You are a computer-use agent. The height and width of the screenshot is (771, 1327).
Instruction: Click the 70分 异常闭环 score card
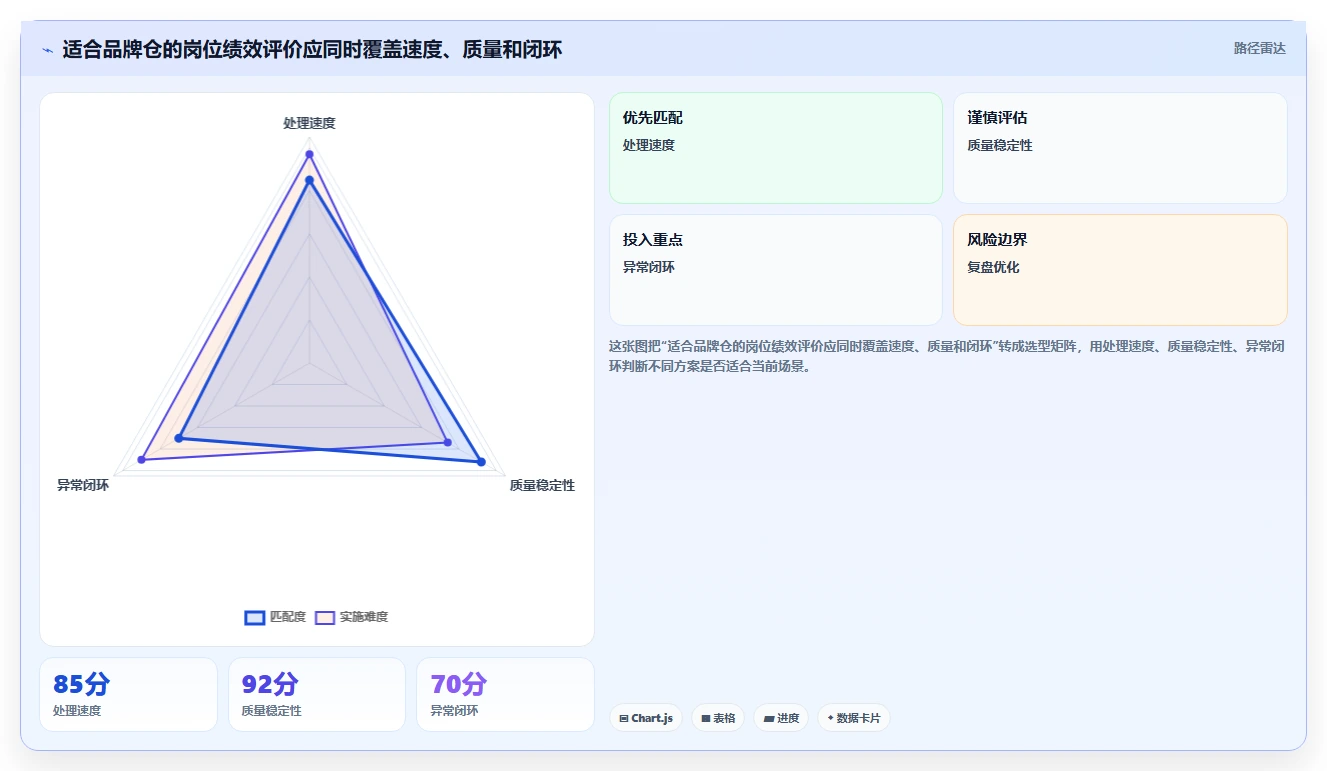505,694
